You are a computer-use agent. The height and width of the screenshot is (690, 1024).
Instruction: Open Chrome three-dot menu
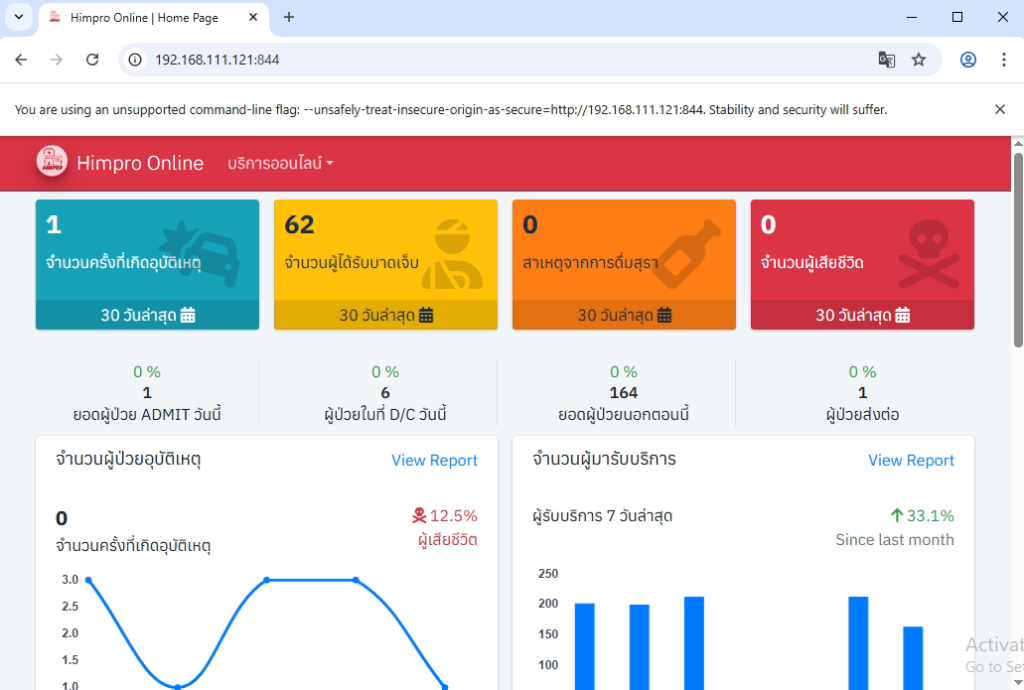1003,60
